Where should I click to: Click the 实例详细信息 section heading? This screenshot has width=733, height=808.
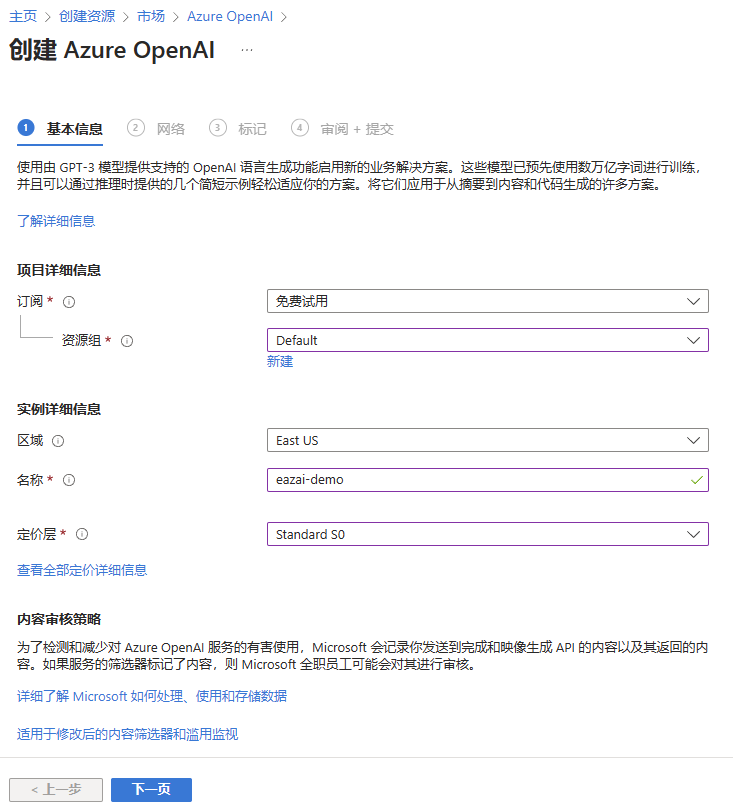pos(59,410)
